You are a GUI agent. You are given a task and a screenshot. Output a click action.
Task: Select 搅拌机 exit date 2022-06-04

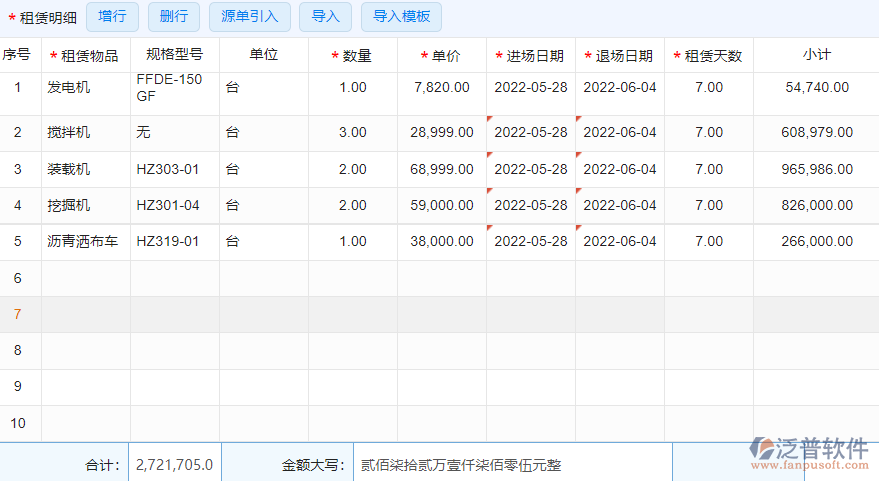coord(620,133)
